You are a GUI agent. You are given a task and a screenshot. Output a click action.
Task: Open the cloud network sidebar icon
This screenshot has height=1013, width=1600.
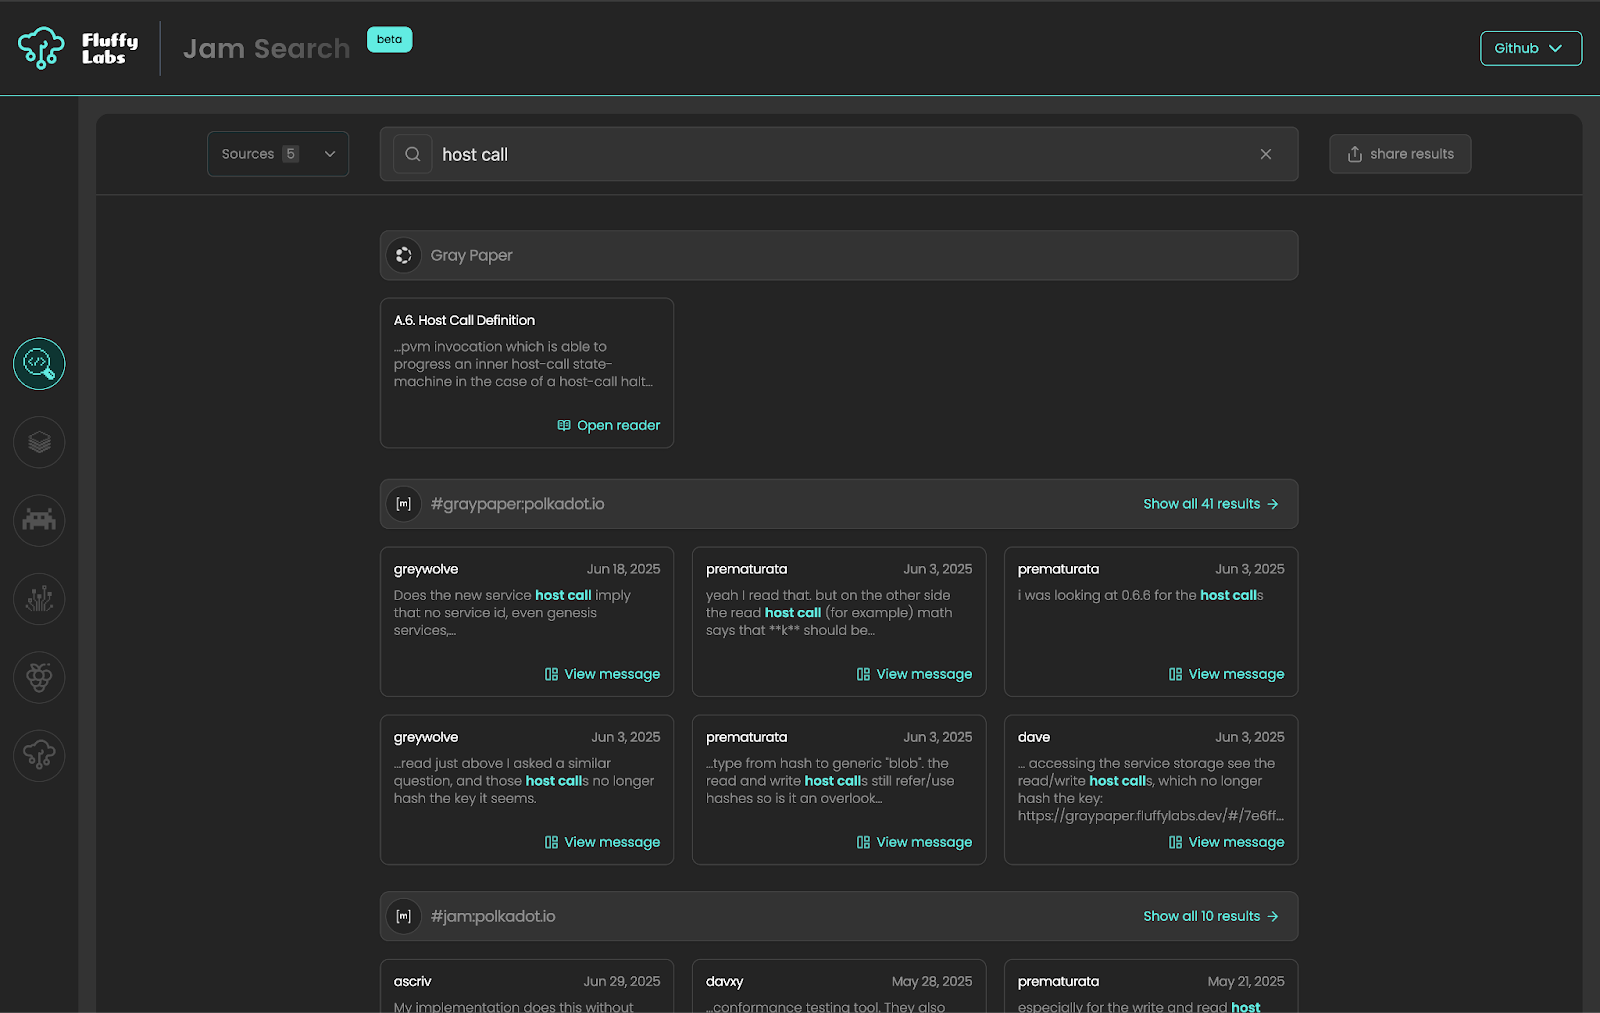point(39,755)
